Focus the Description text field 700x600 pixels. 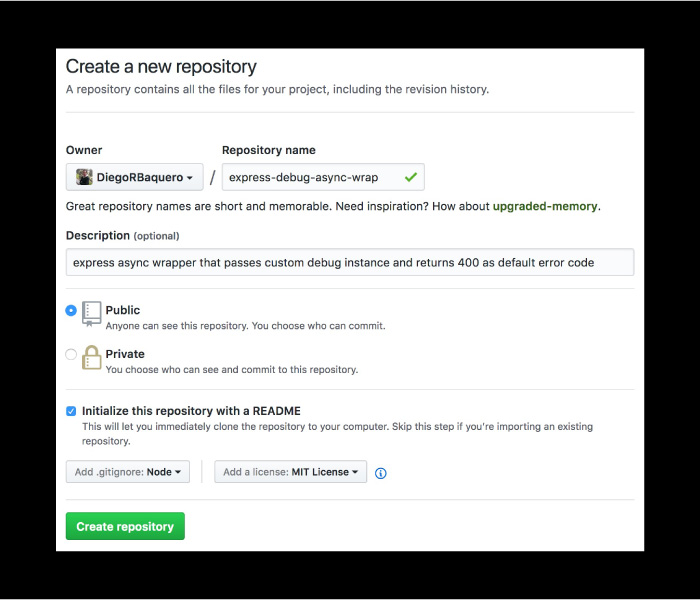[350, 262]
